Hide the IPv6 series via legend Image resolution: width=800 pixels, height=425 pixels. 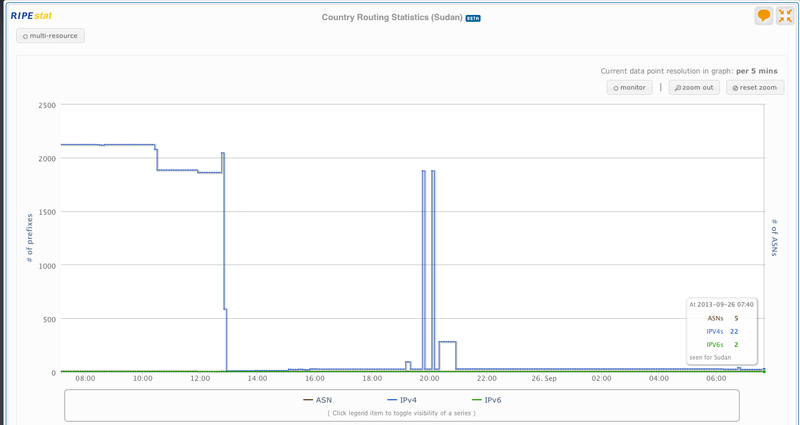(x=485, y=400)
